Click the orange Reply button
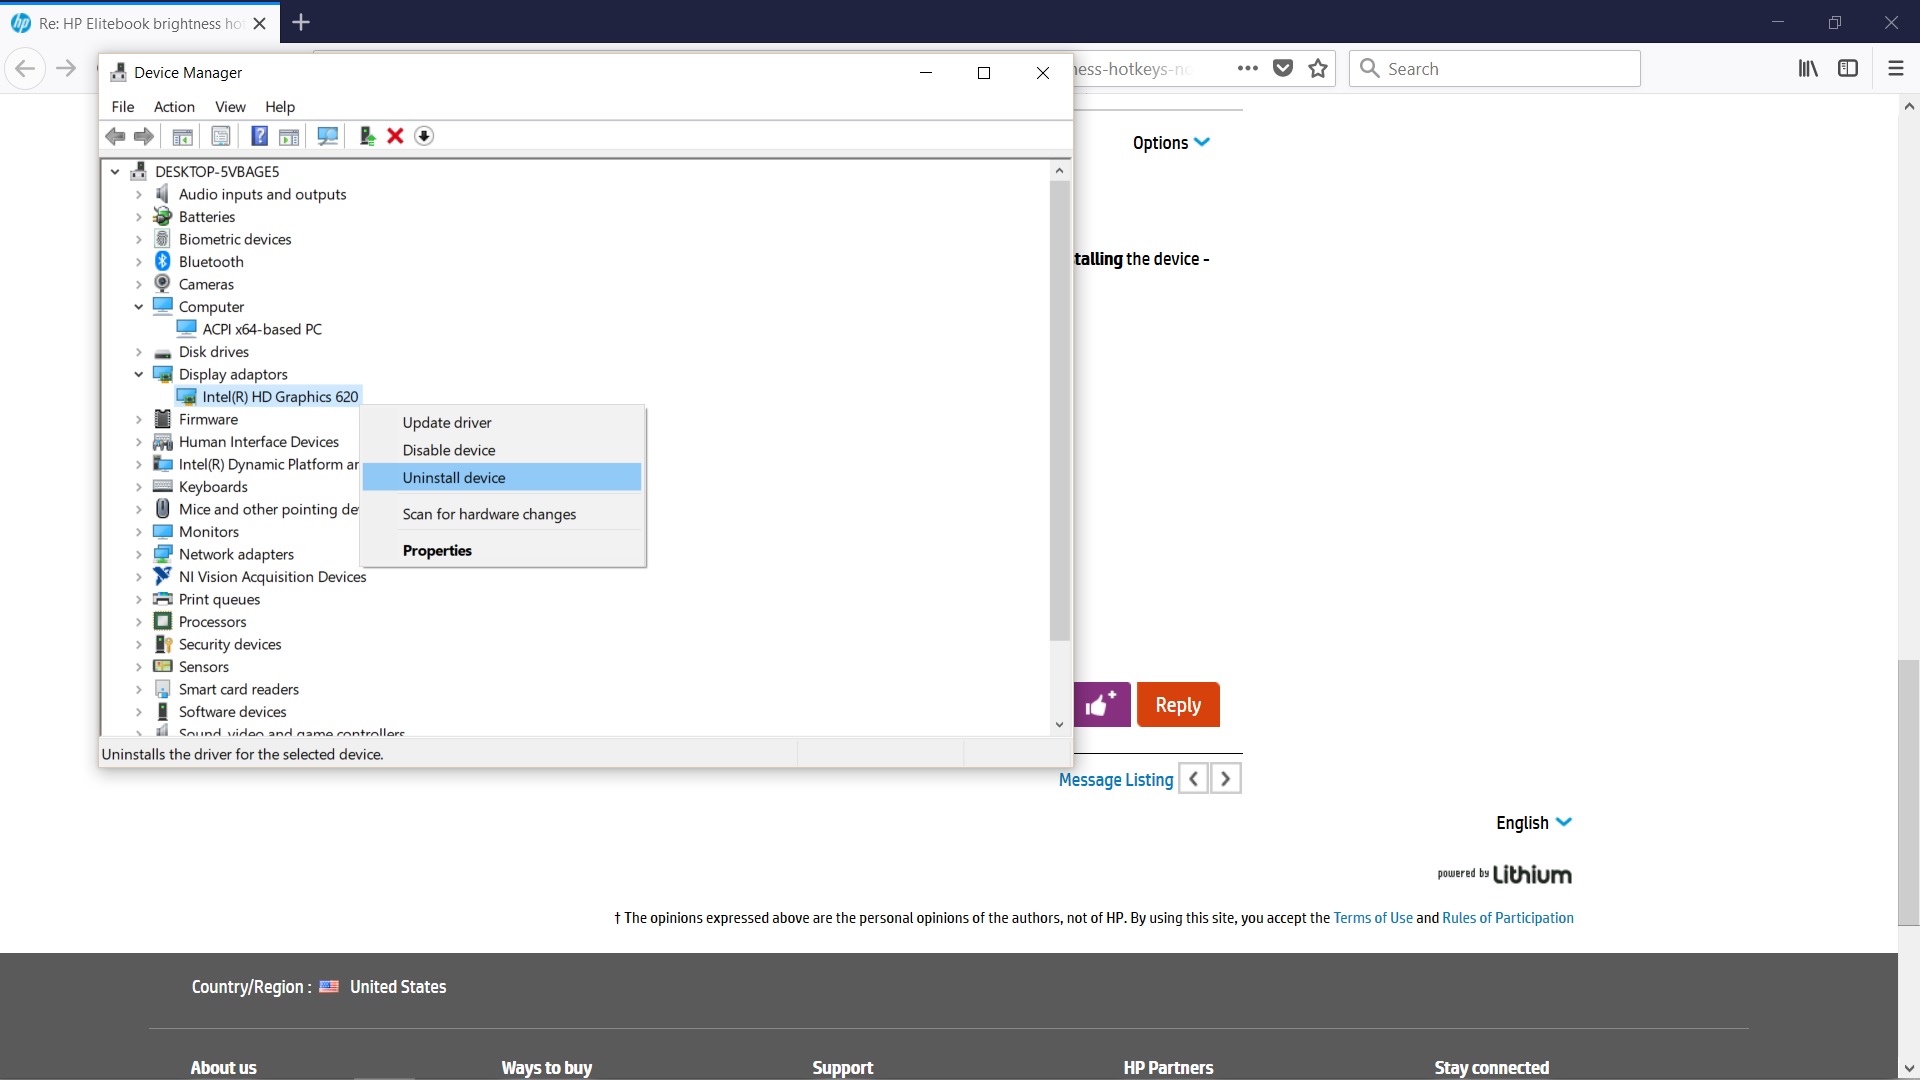The height and width of the screenshot is (1080, 1920). 1178,705
